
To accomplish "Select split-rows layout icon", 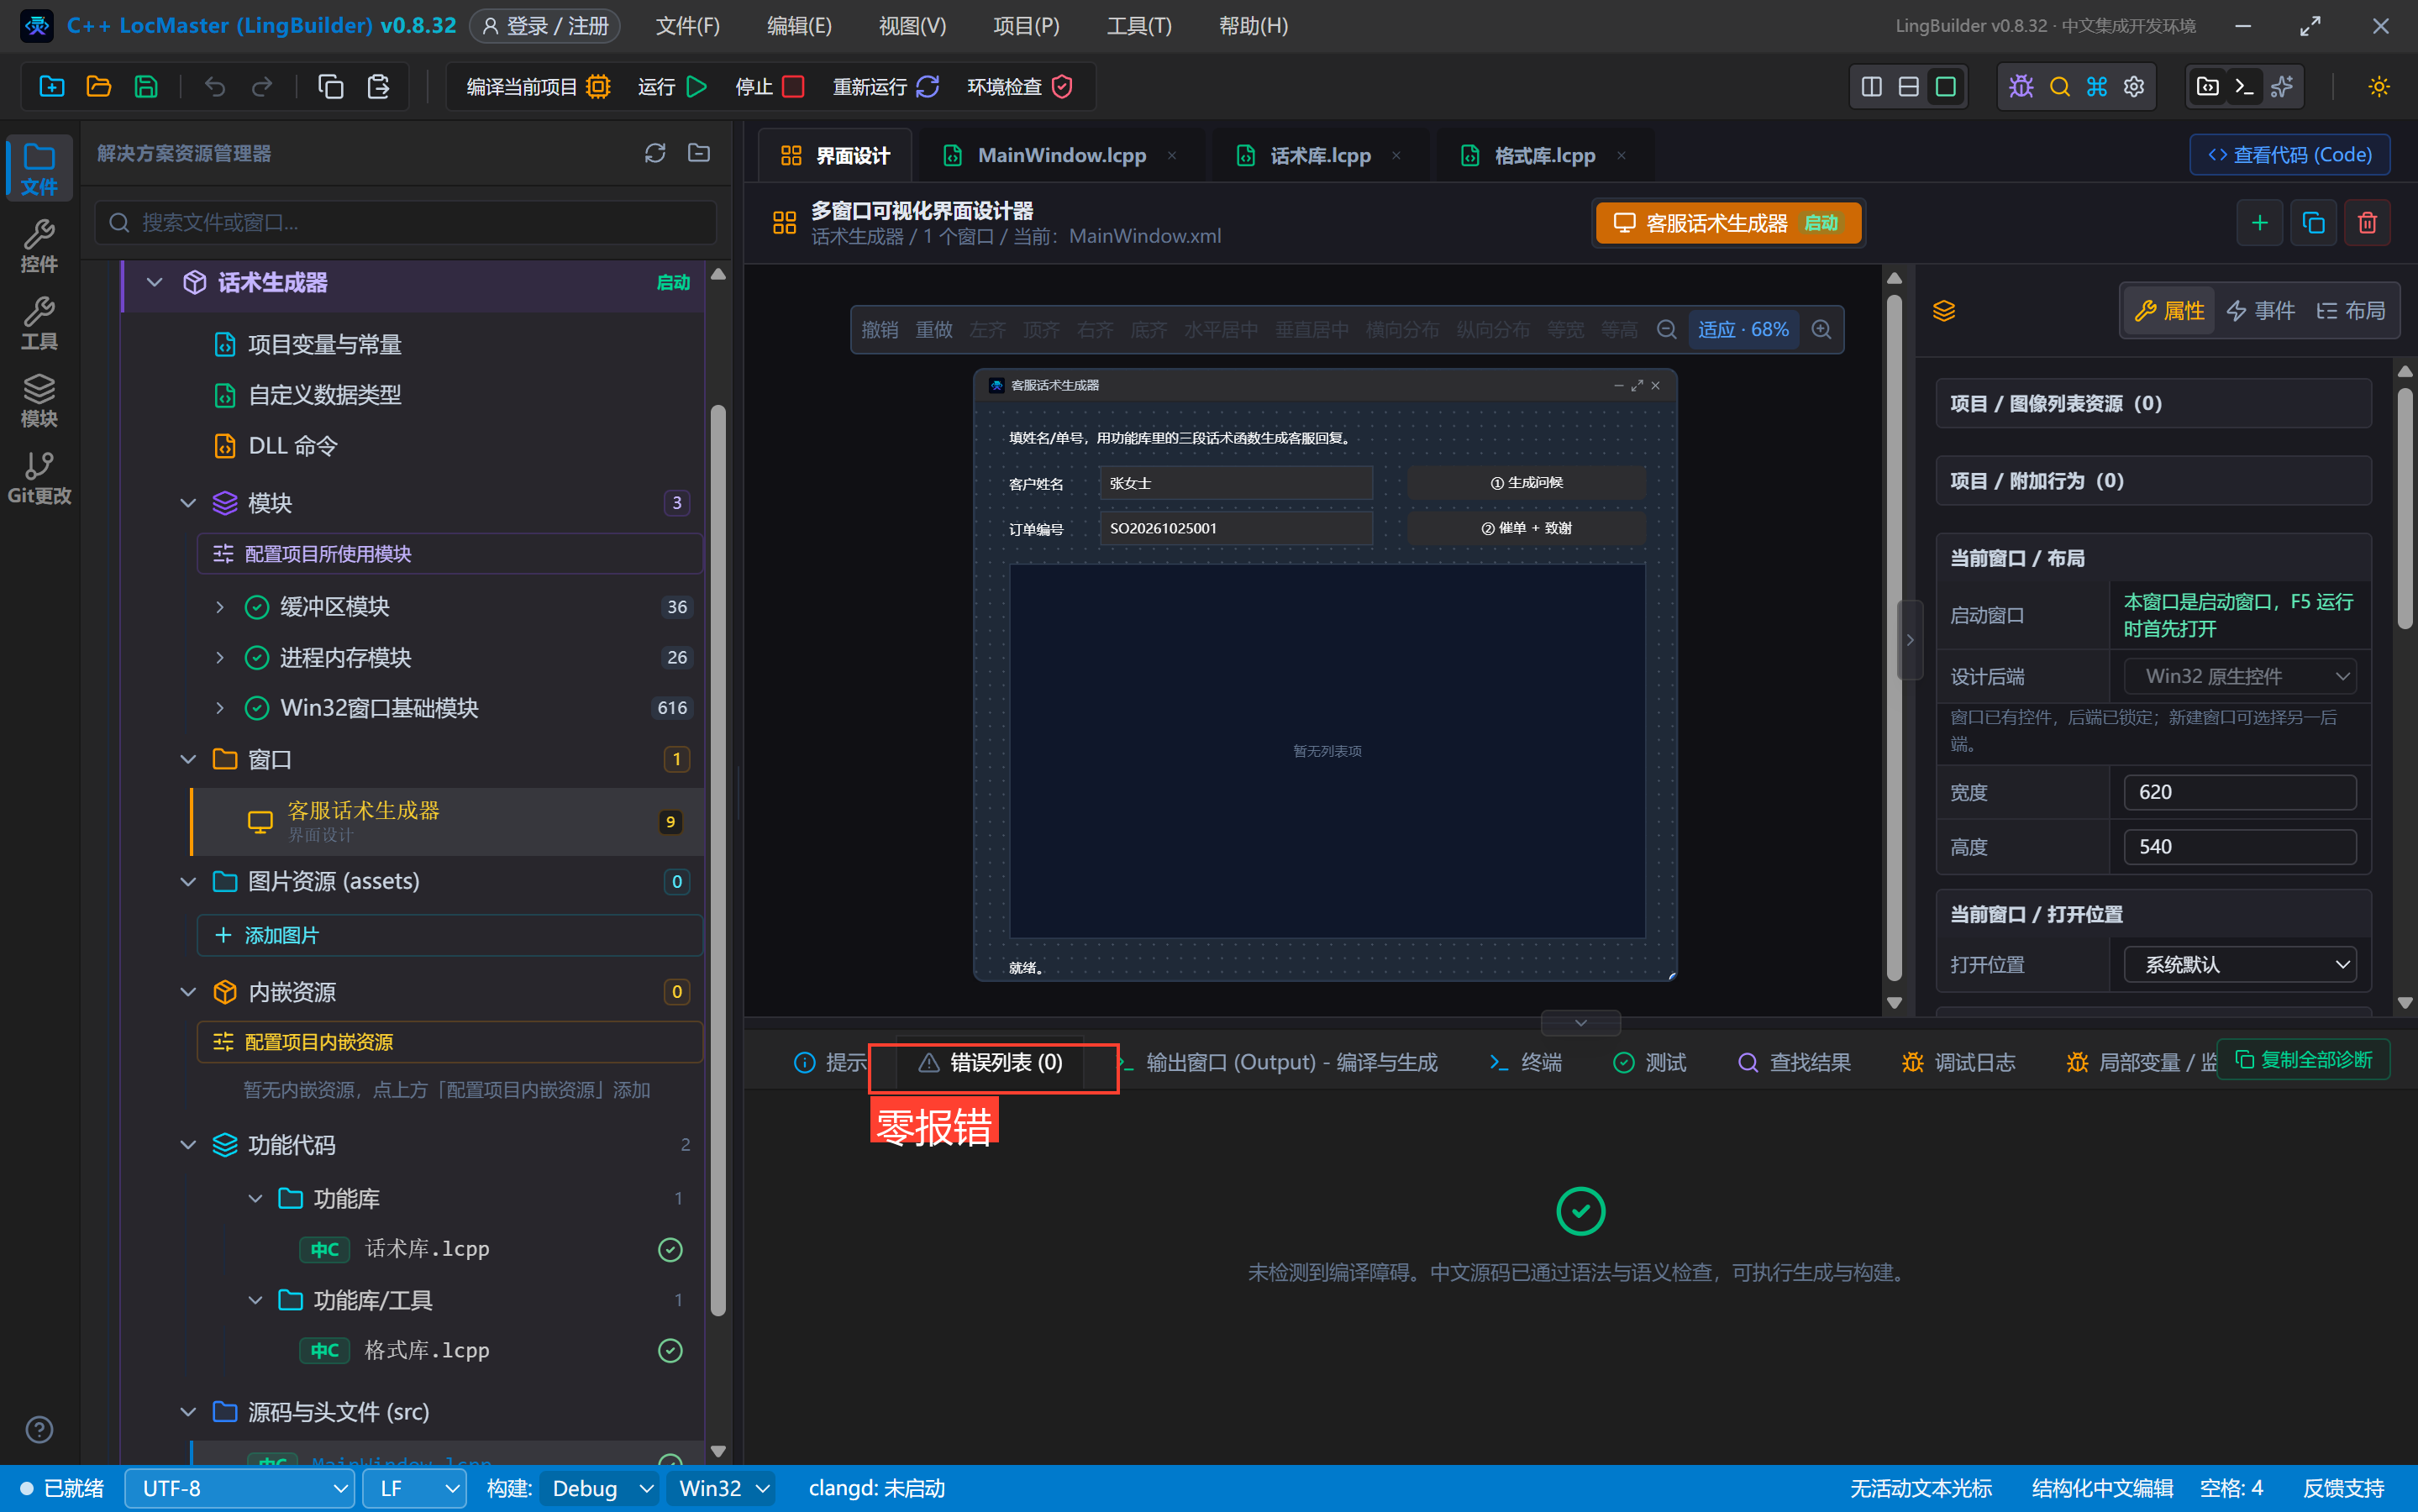I will pos(1909,87).
